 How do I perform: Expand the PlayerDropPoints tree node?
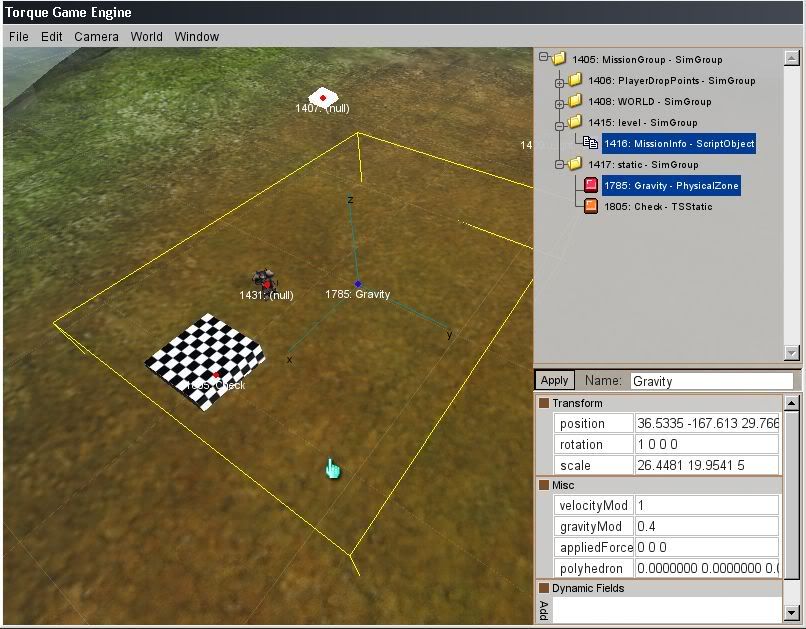tap(560, 80)
